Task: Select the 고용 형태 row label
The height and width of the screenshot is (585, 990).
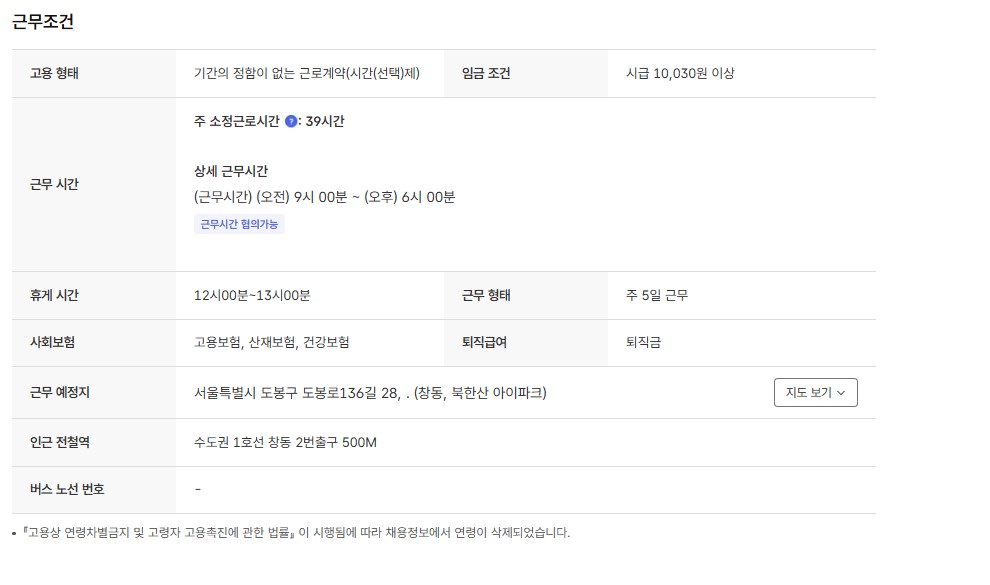Action: [x=54, y=73]
